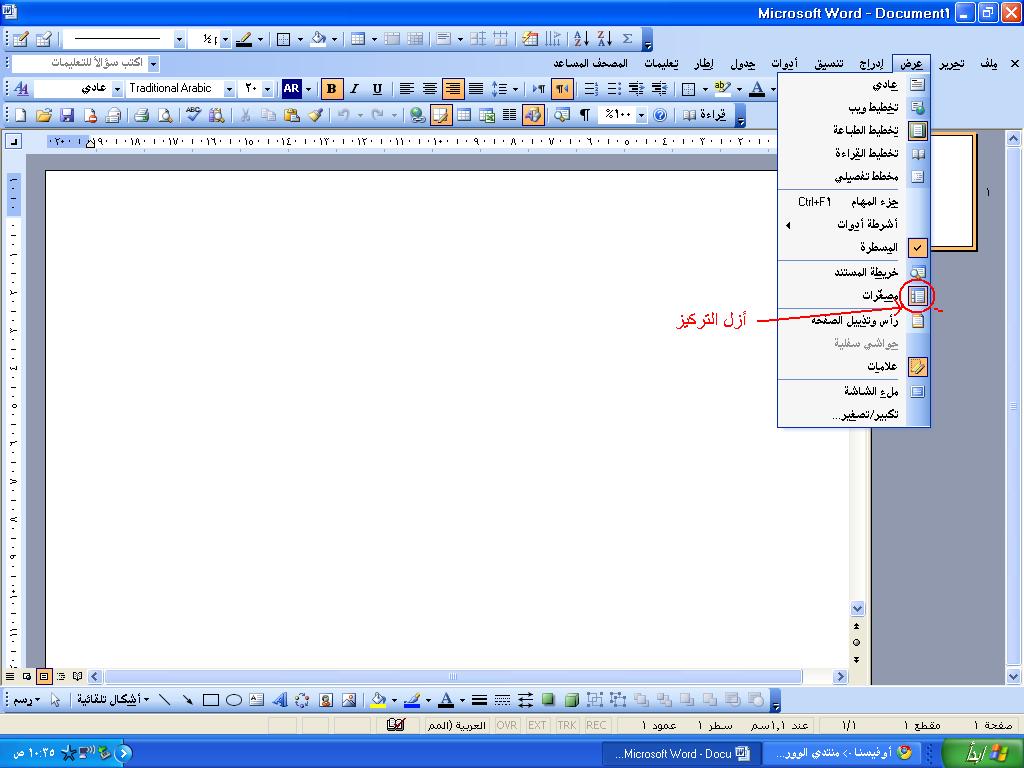
Task: Toggle right-to-left text direction
Action: click(x=562, y=89)
